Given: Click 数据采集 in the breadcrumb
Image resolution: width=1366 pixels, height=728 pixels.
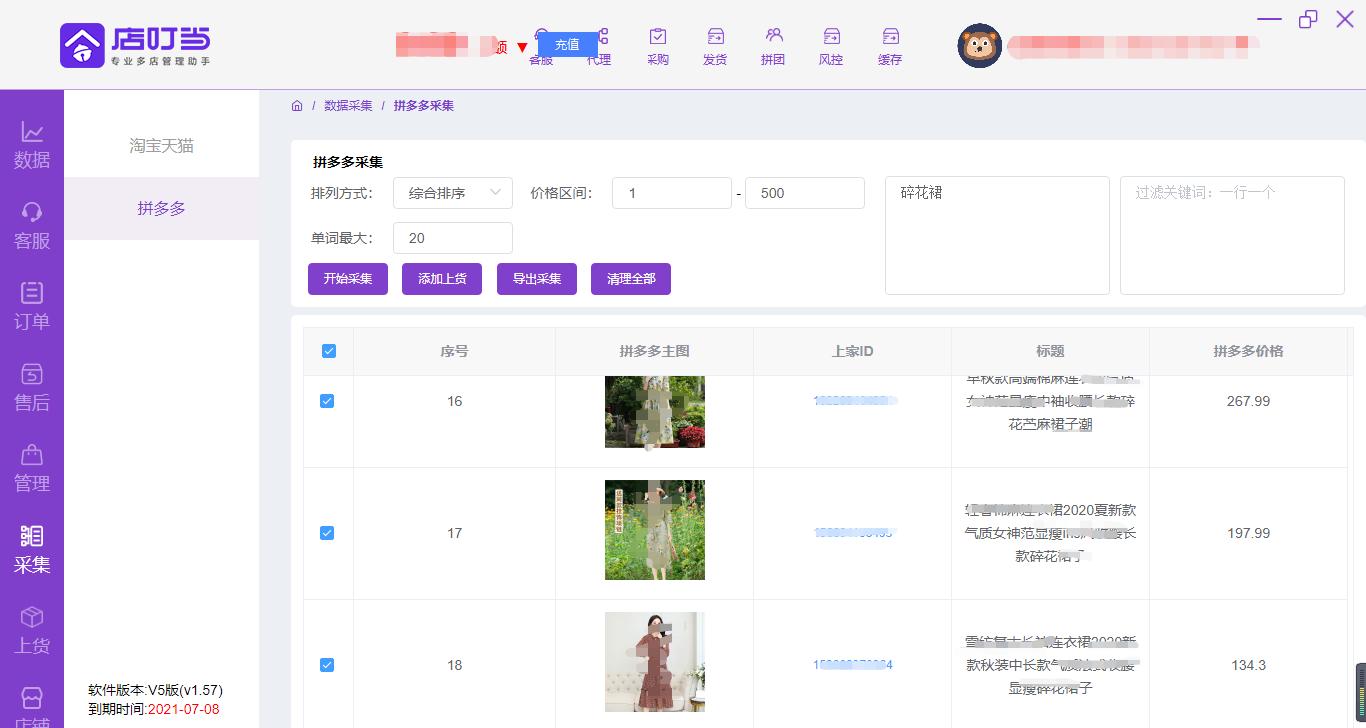Looking at the screenshot, I should (348, 105).
